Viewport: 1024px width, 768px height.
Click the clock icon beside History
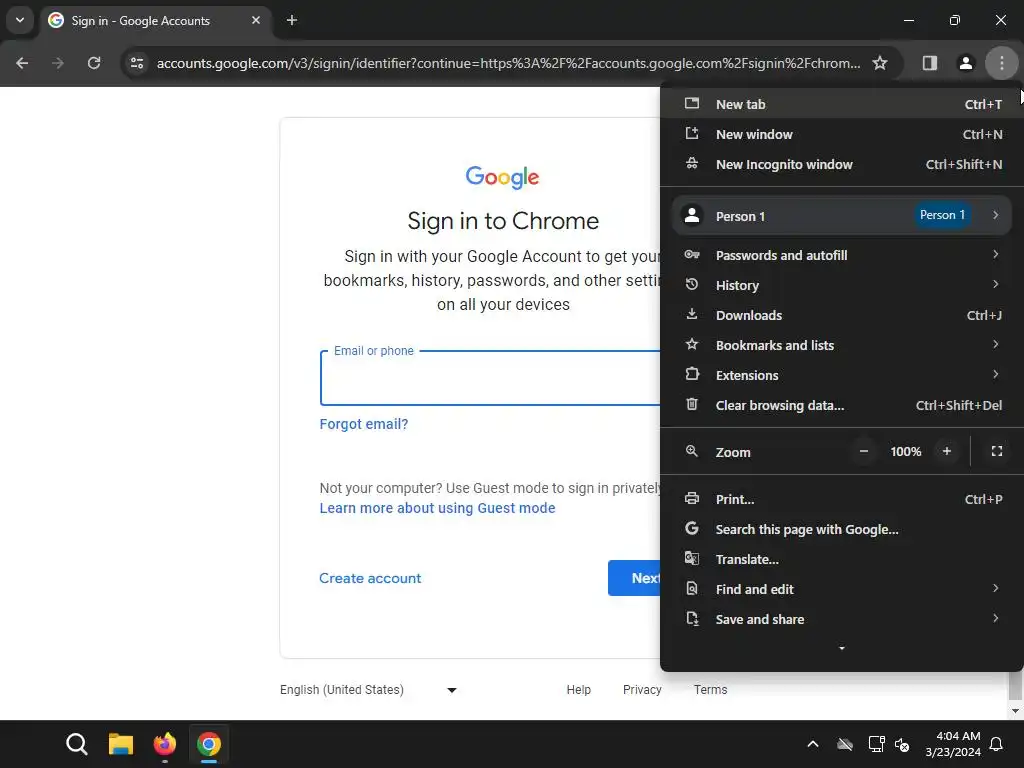click(692, 284)
